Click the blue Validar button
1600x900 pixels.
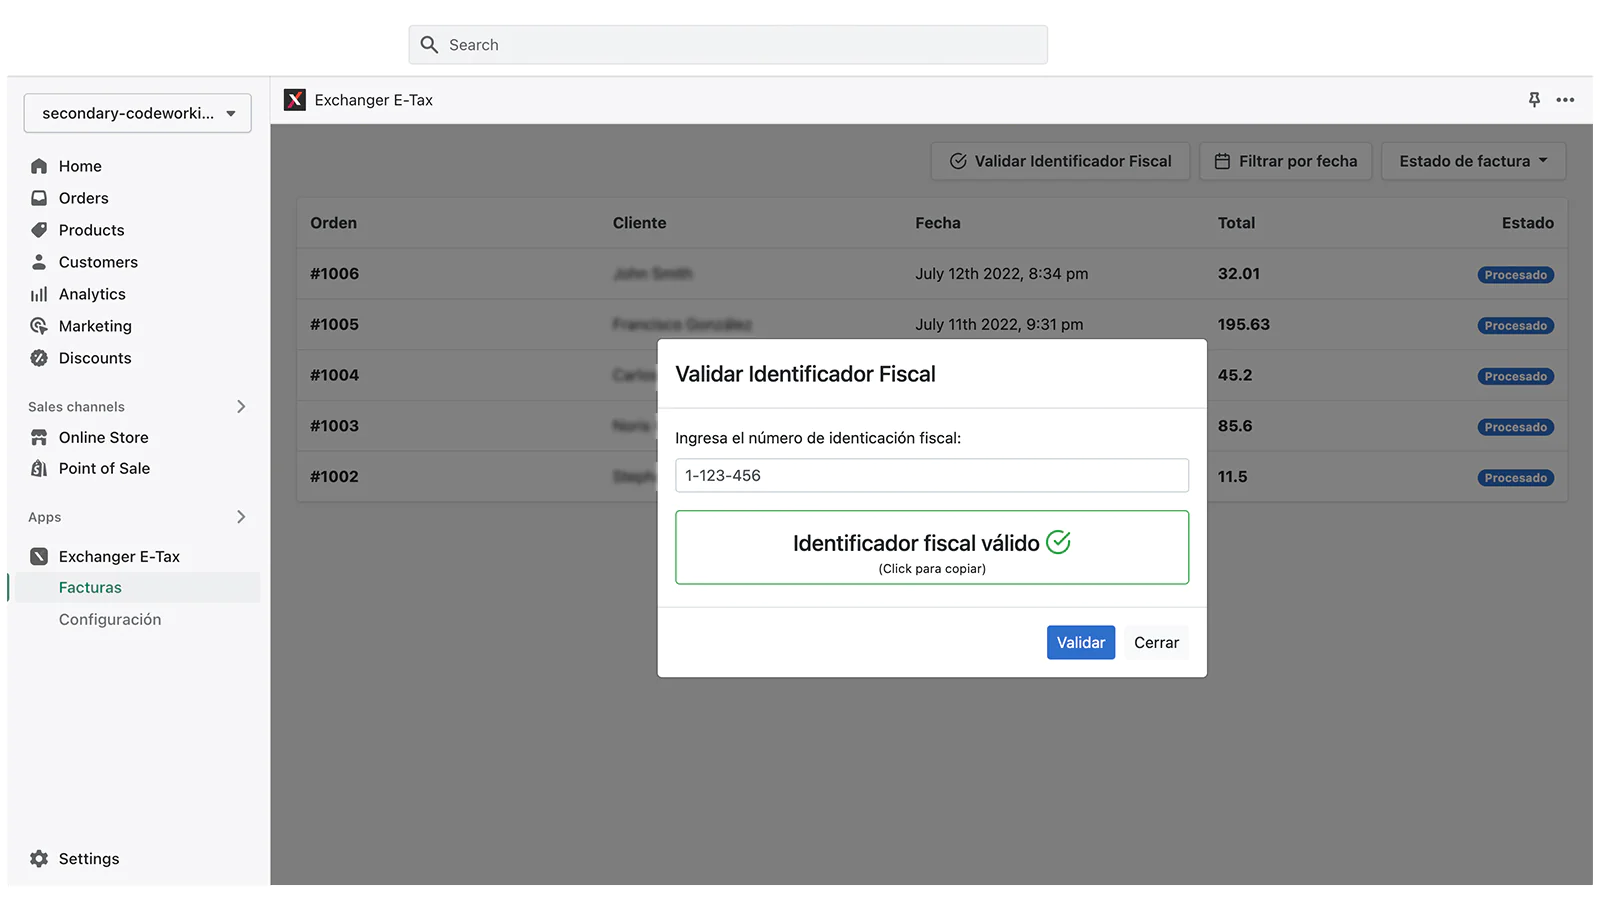pos(1080,643)
